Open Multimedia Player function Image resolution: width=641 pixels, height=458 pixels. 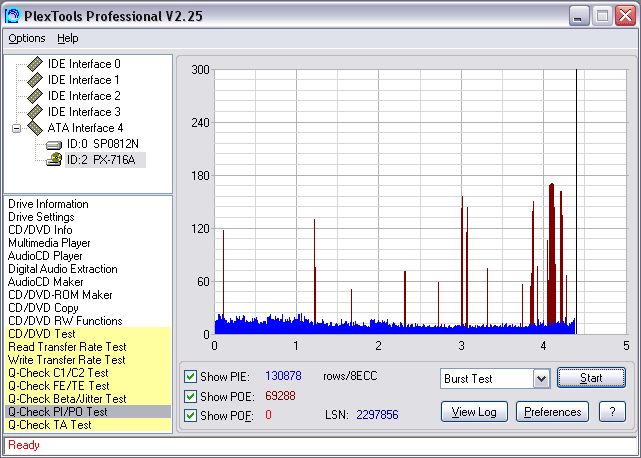pyautogui.click(x=49, y=243)
